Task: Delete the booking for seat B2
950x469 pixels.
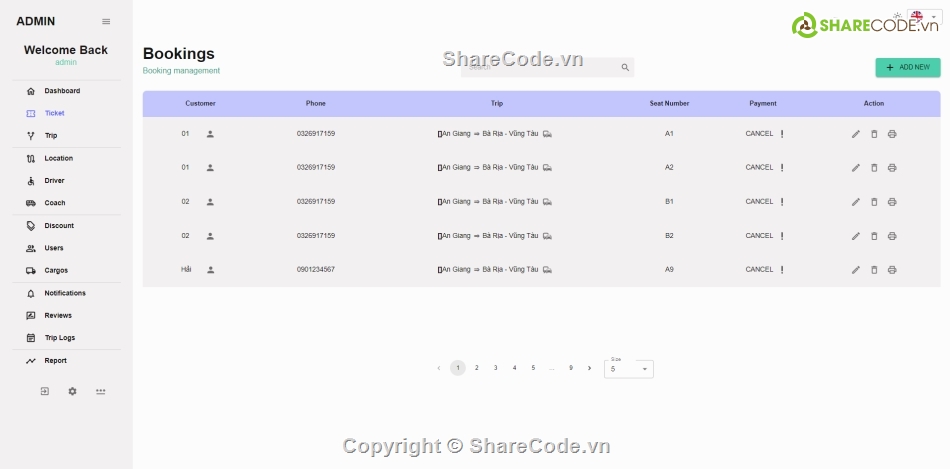Action: [874, 236]
